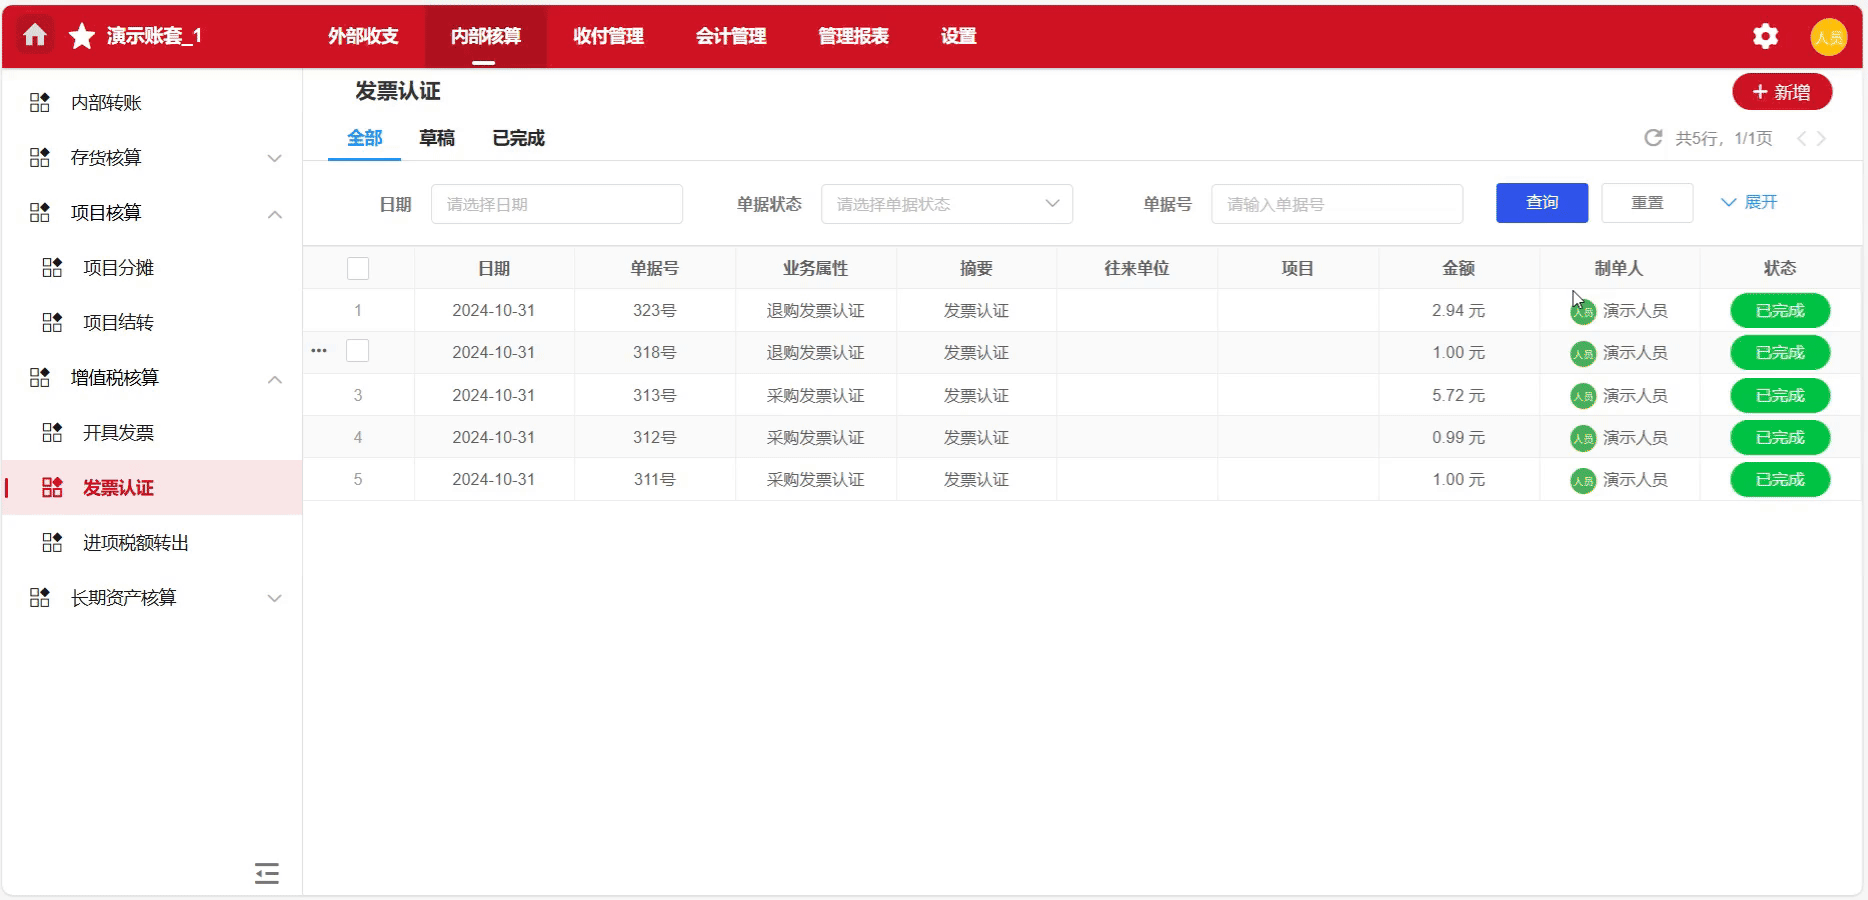Open settings gear icon
Viewport: 1868px width, 900px height.
pos(1765,37)
